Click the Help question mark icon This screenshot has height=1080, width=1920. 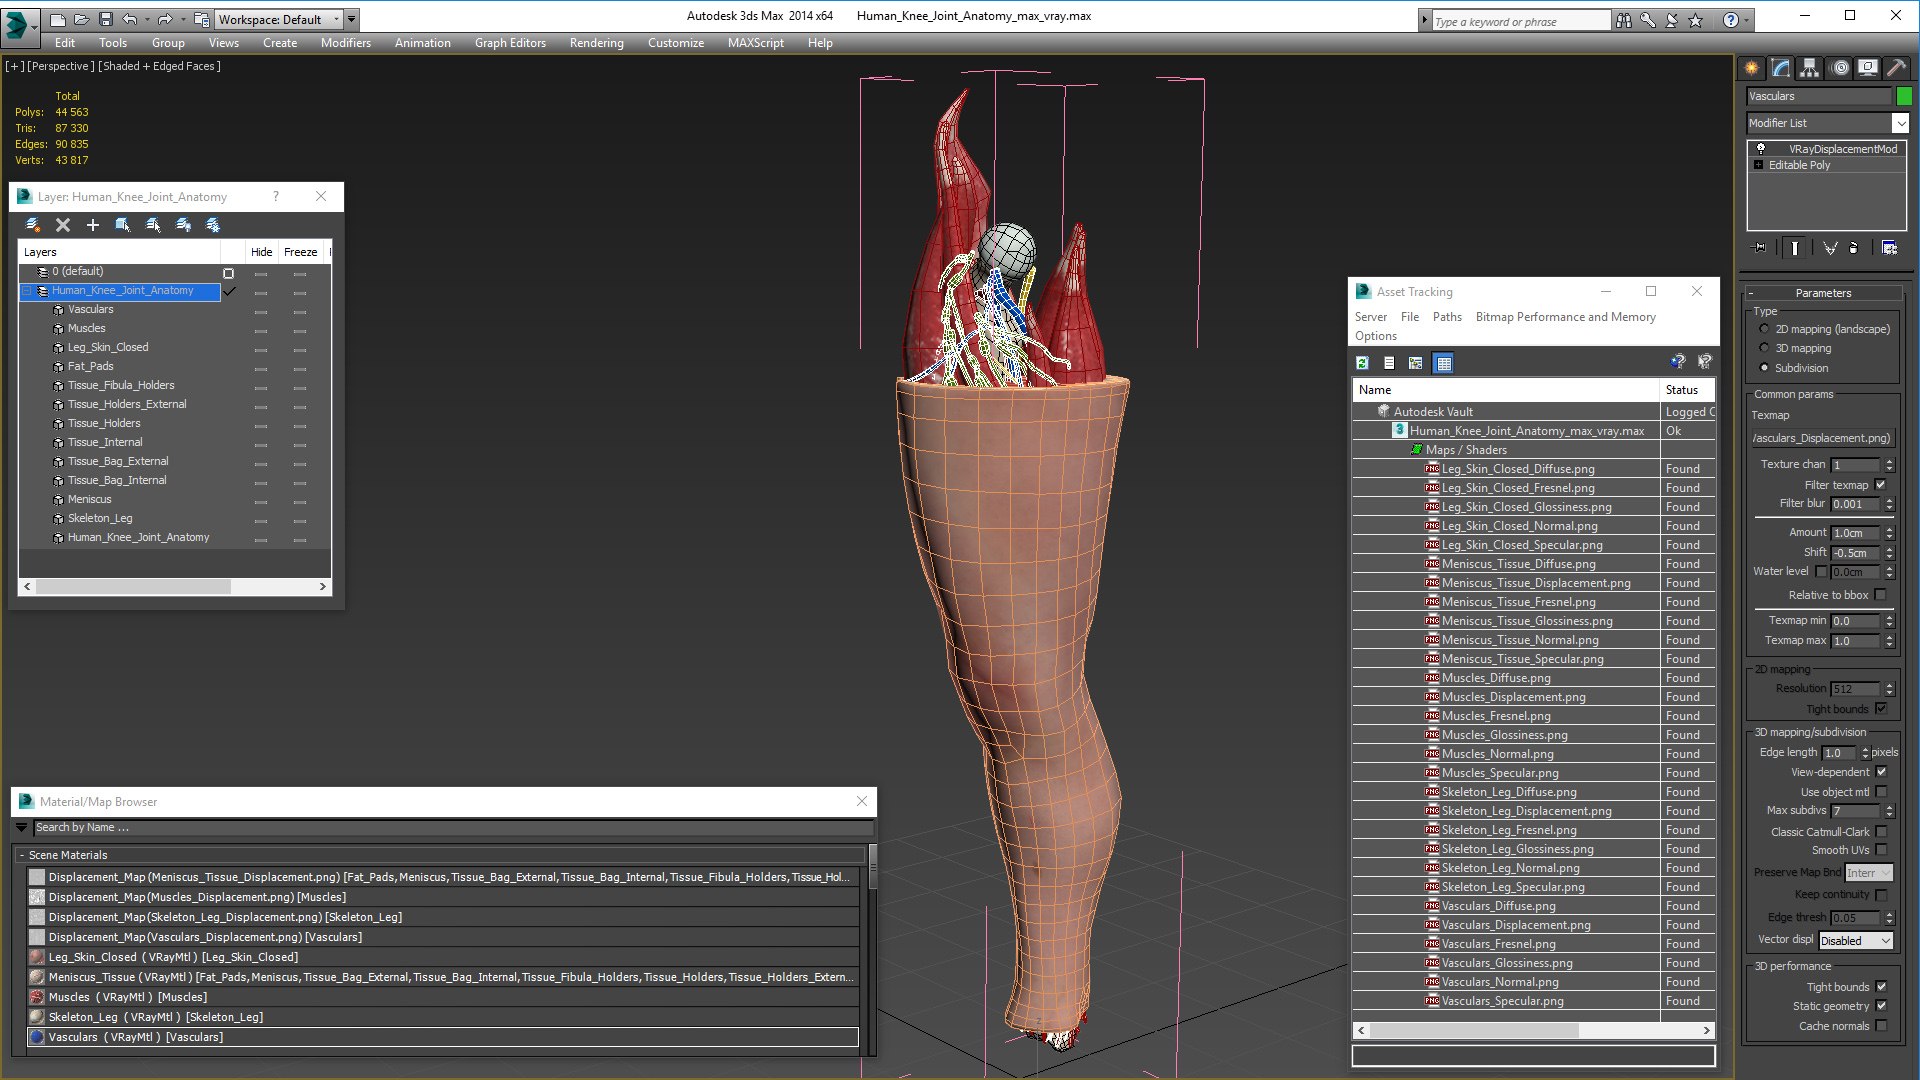[1731, 20]
